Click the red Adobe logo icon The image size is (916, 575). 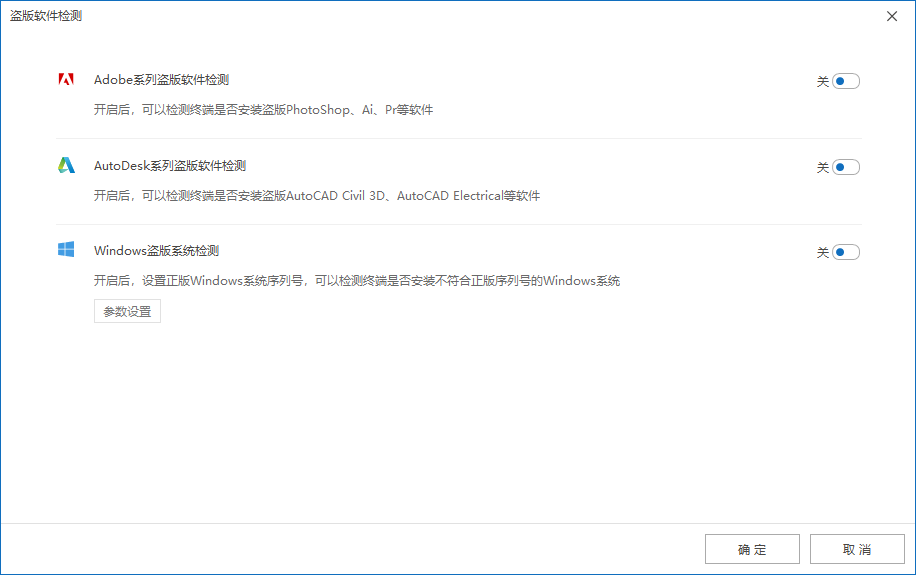point(66,79)
